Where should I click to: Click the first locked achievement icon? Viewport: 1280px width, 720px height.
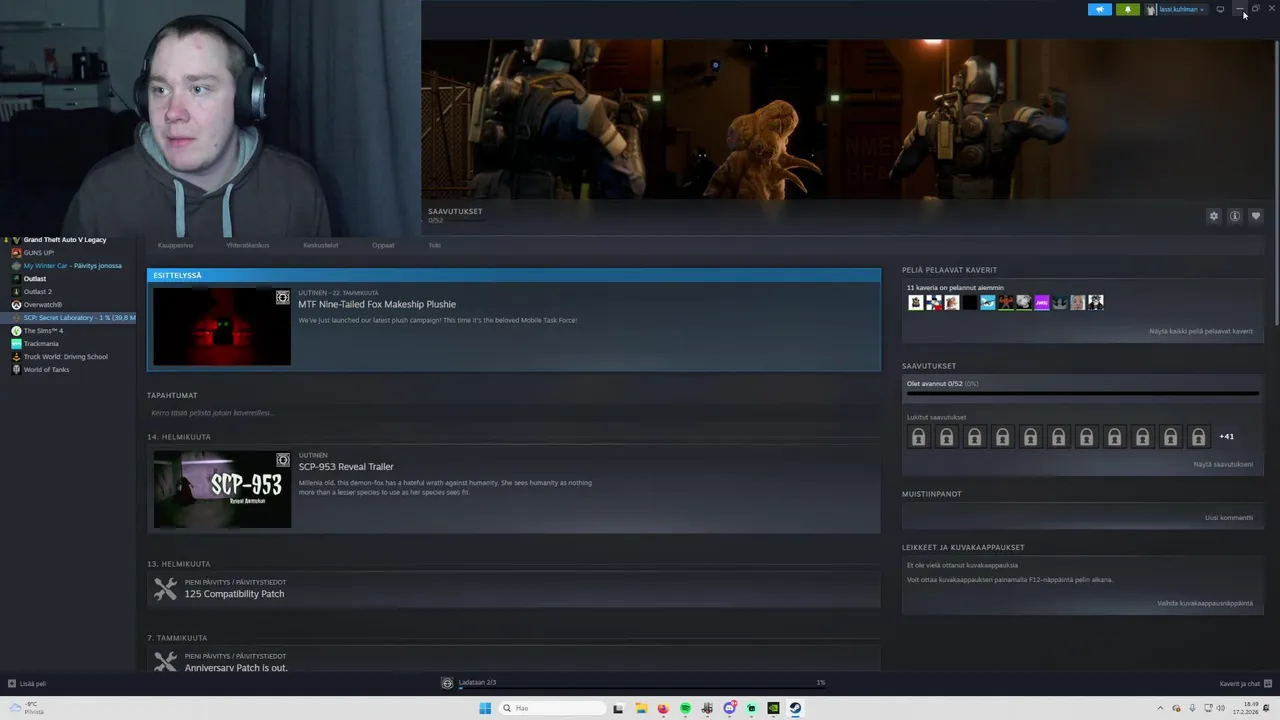918,437
